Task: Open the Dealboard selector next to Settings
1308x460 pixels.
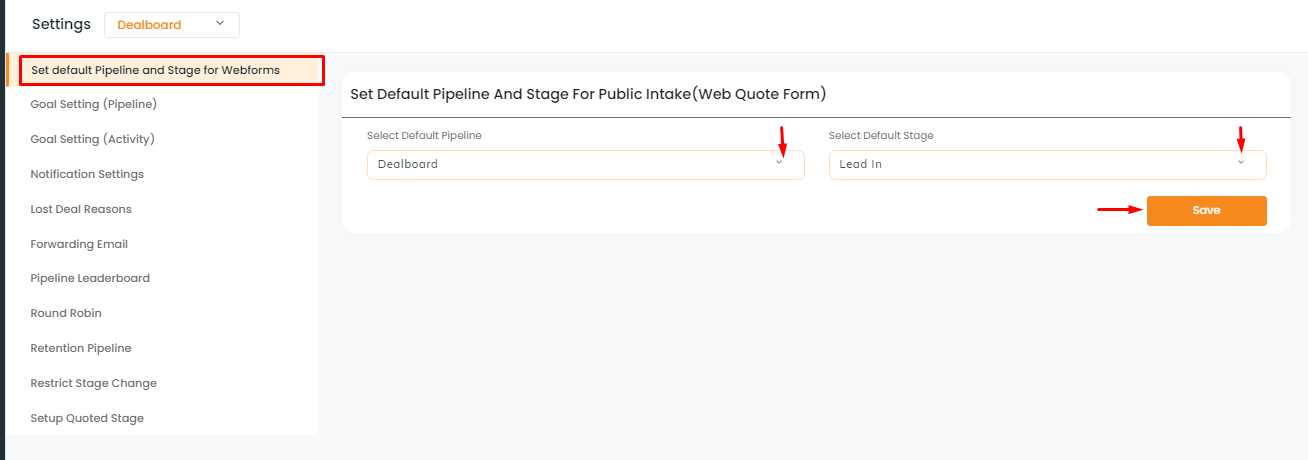Action: click(172, 25)
